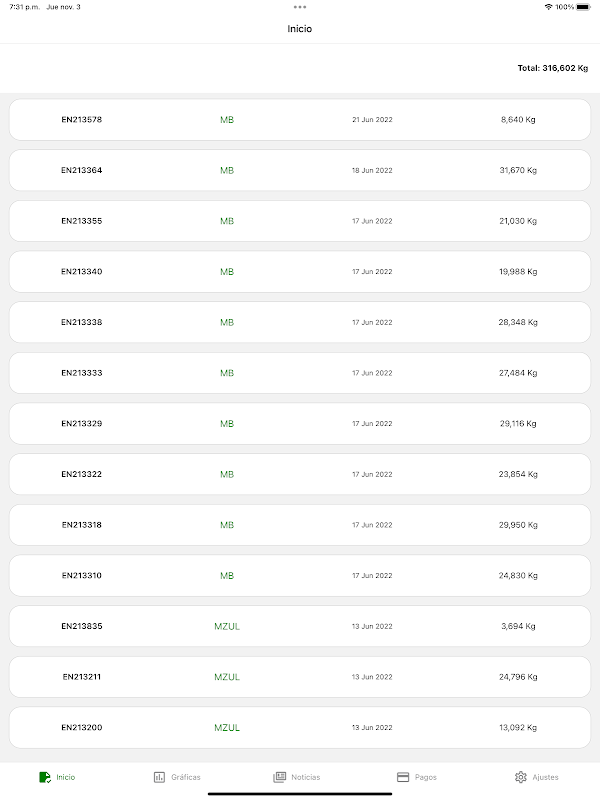Tap the three-dot multitasking icon
This screenshot has width=600, height=800.
coord(300,7)
